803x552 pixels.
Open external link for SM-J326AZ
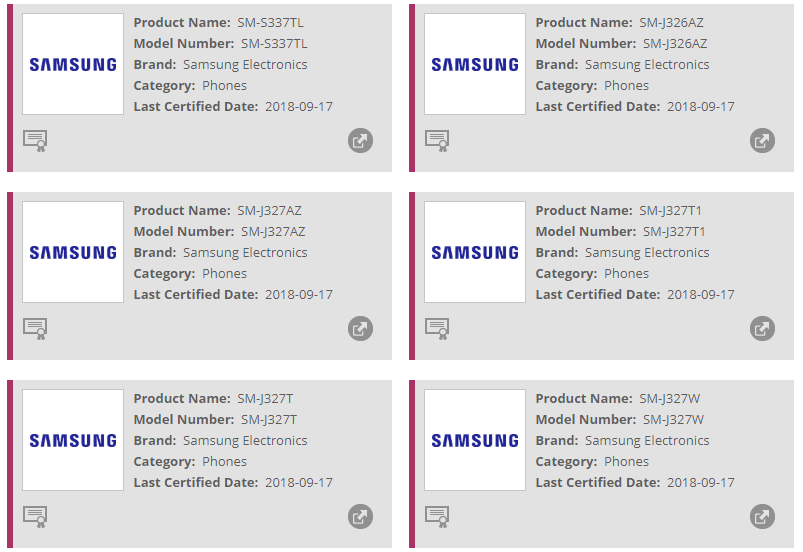click(x=762, y=141)
